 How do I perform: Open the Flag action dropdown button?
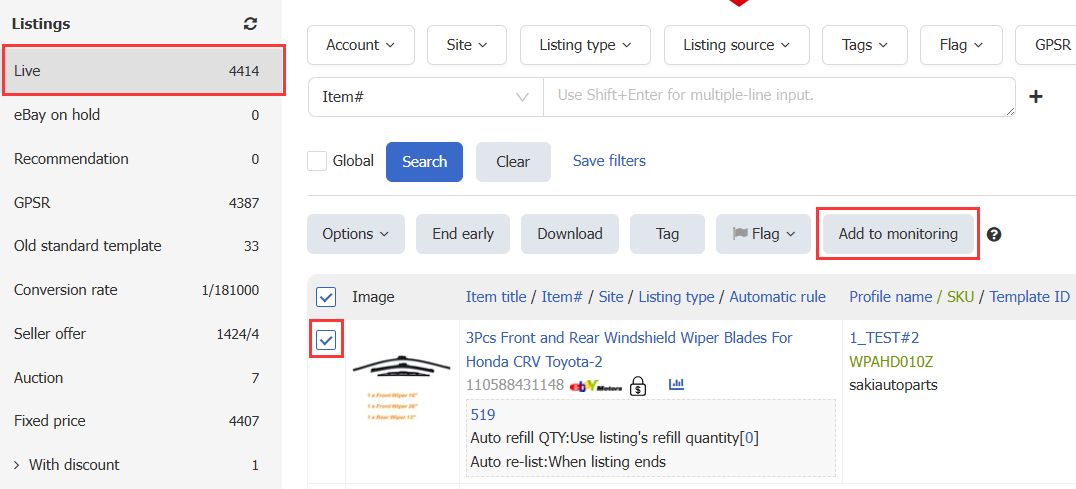763,234
